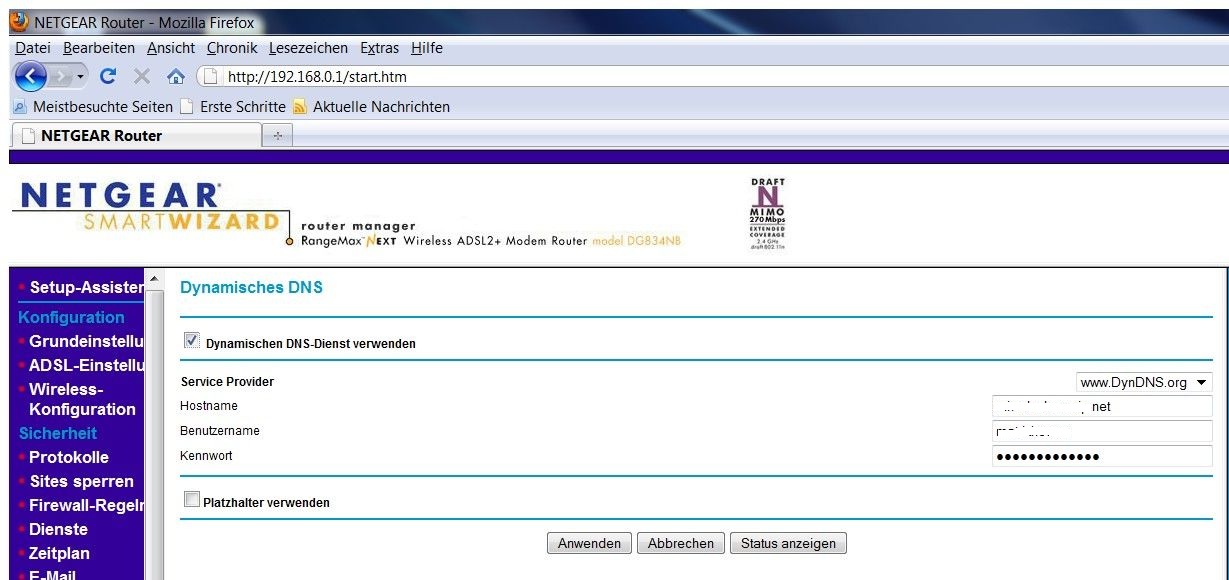Click the Sicherheit section heading

point(57,433)
